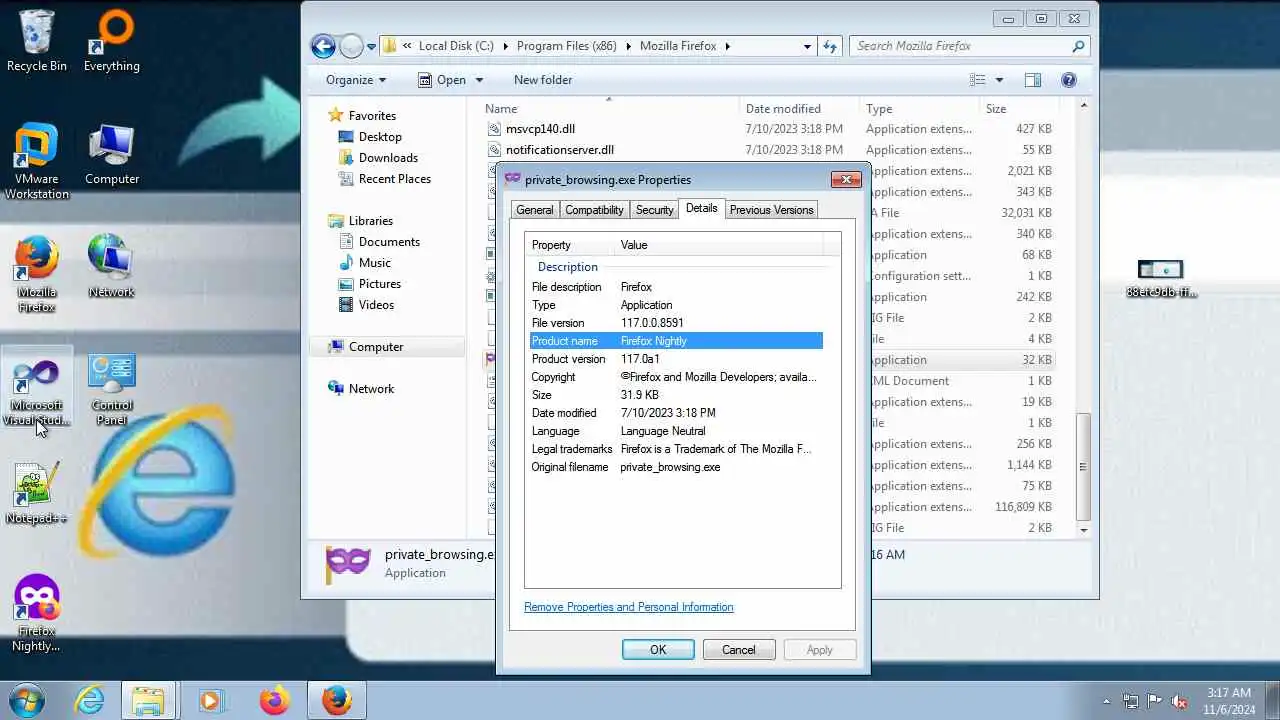This screenshot has height=720, width=1280.
Task: Go back in the Explorer window
Action: 323,46
